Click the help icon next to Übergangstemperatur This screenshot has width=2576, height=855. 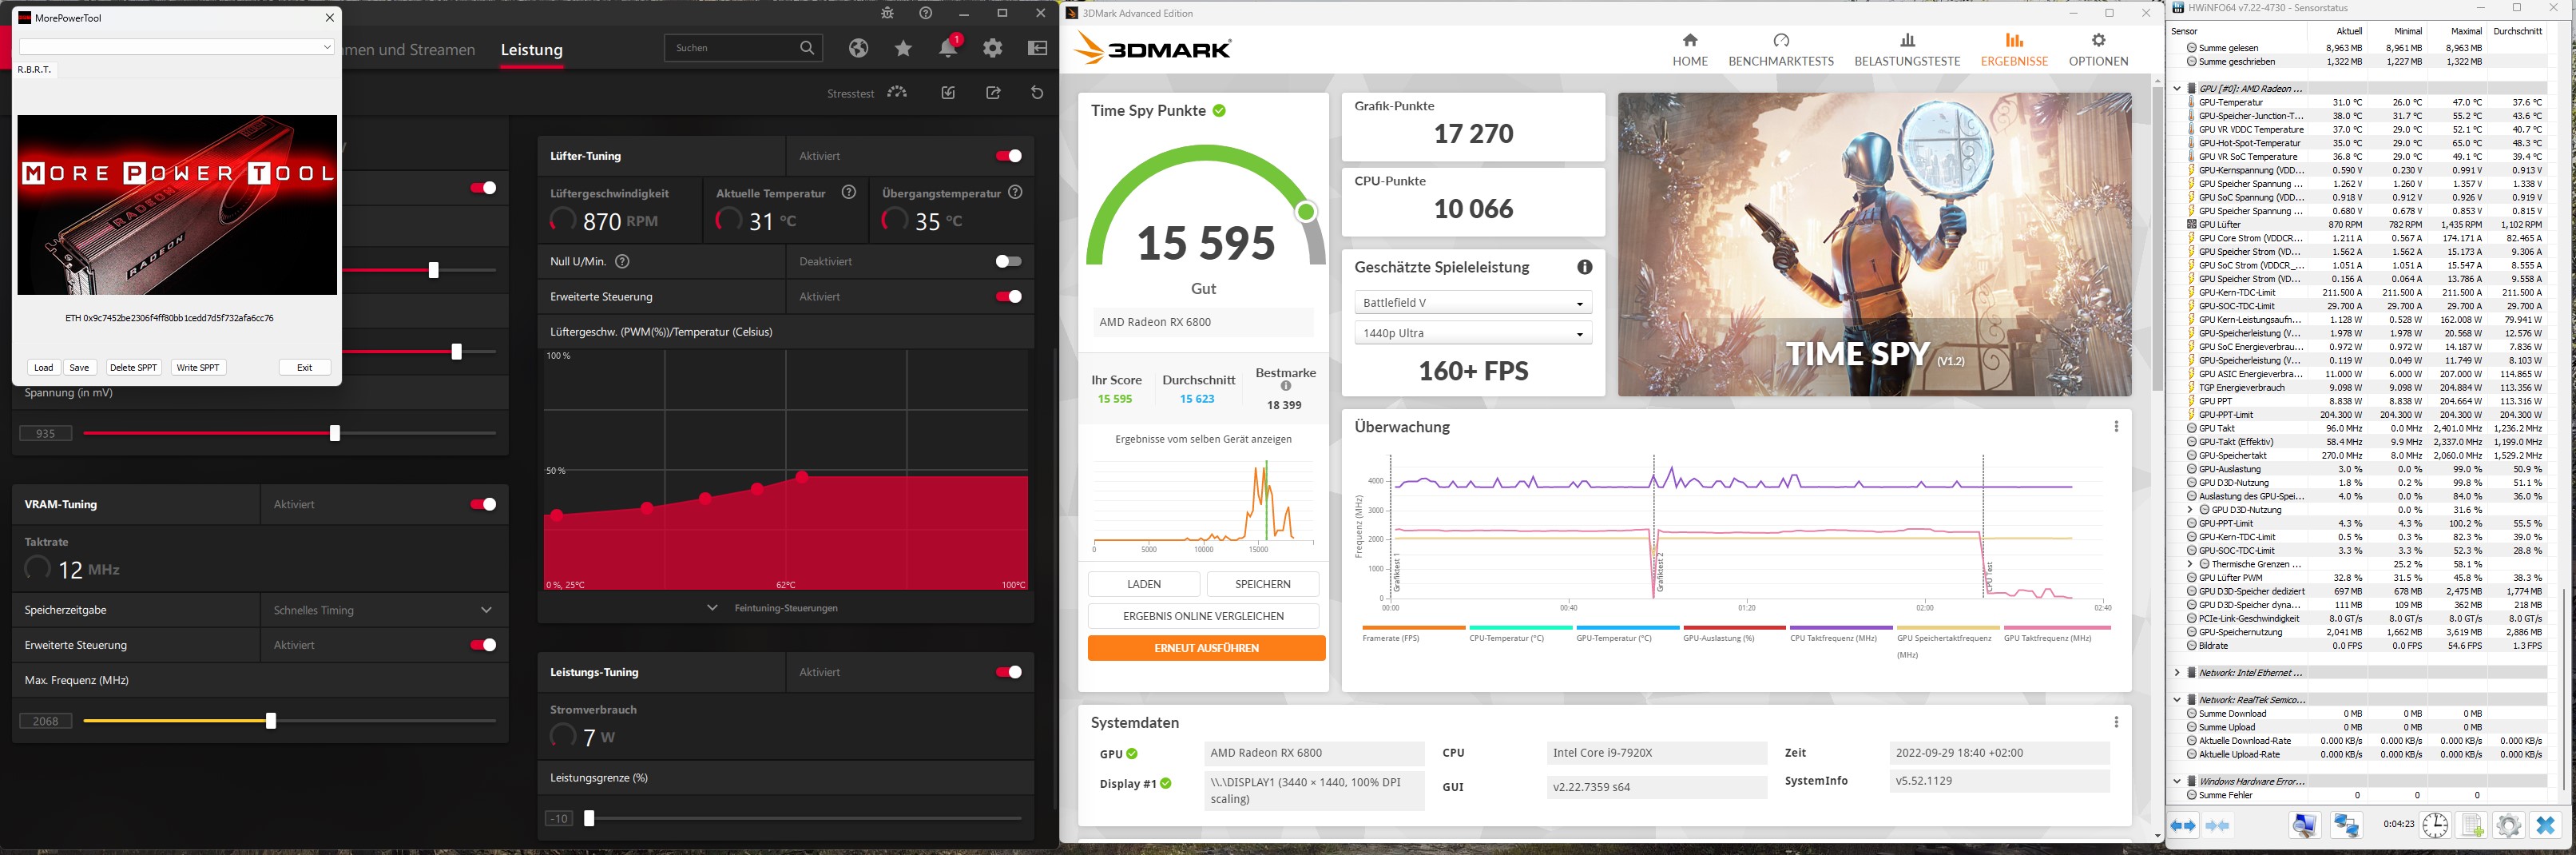pos(1015,192)
